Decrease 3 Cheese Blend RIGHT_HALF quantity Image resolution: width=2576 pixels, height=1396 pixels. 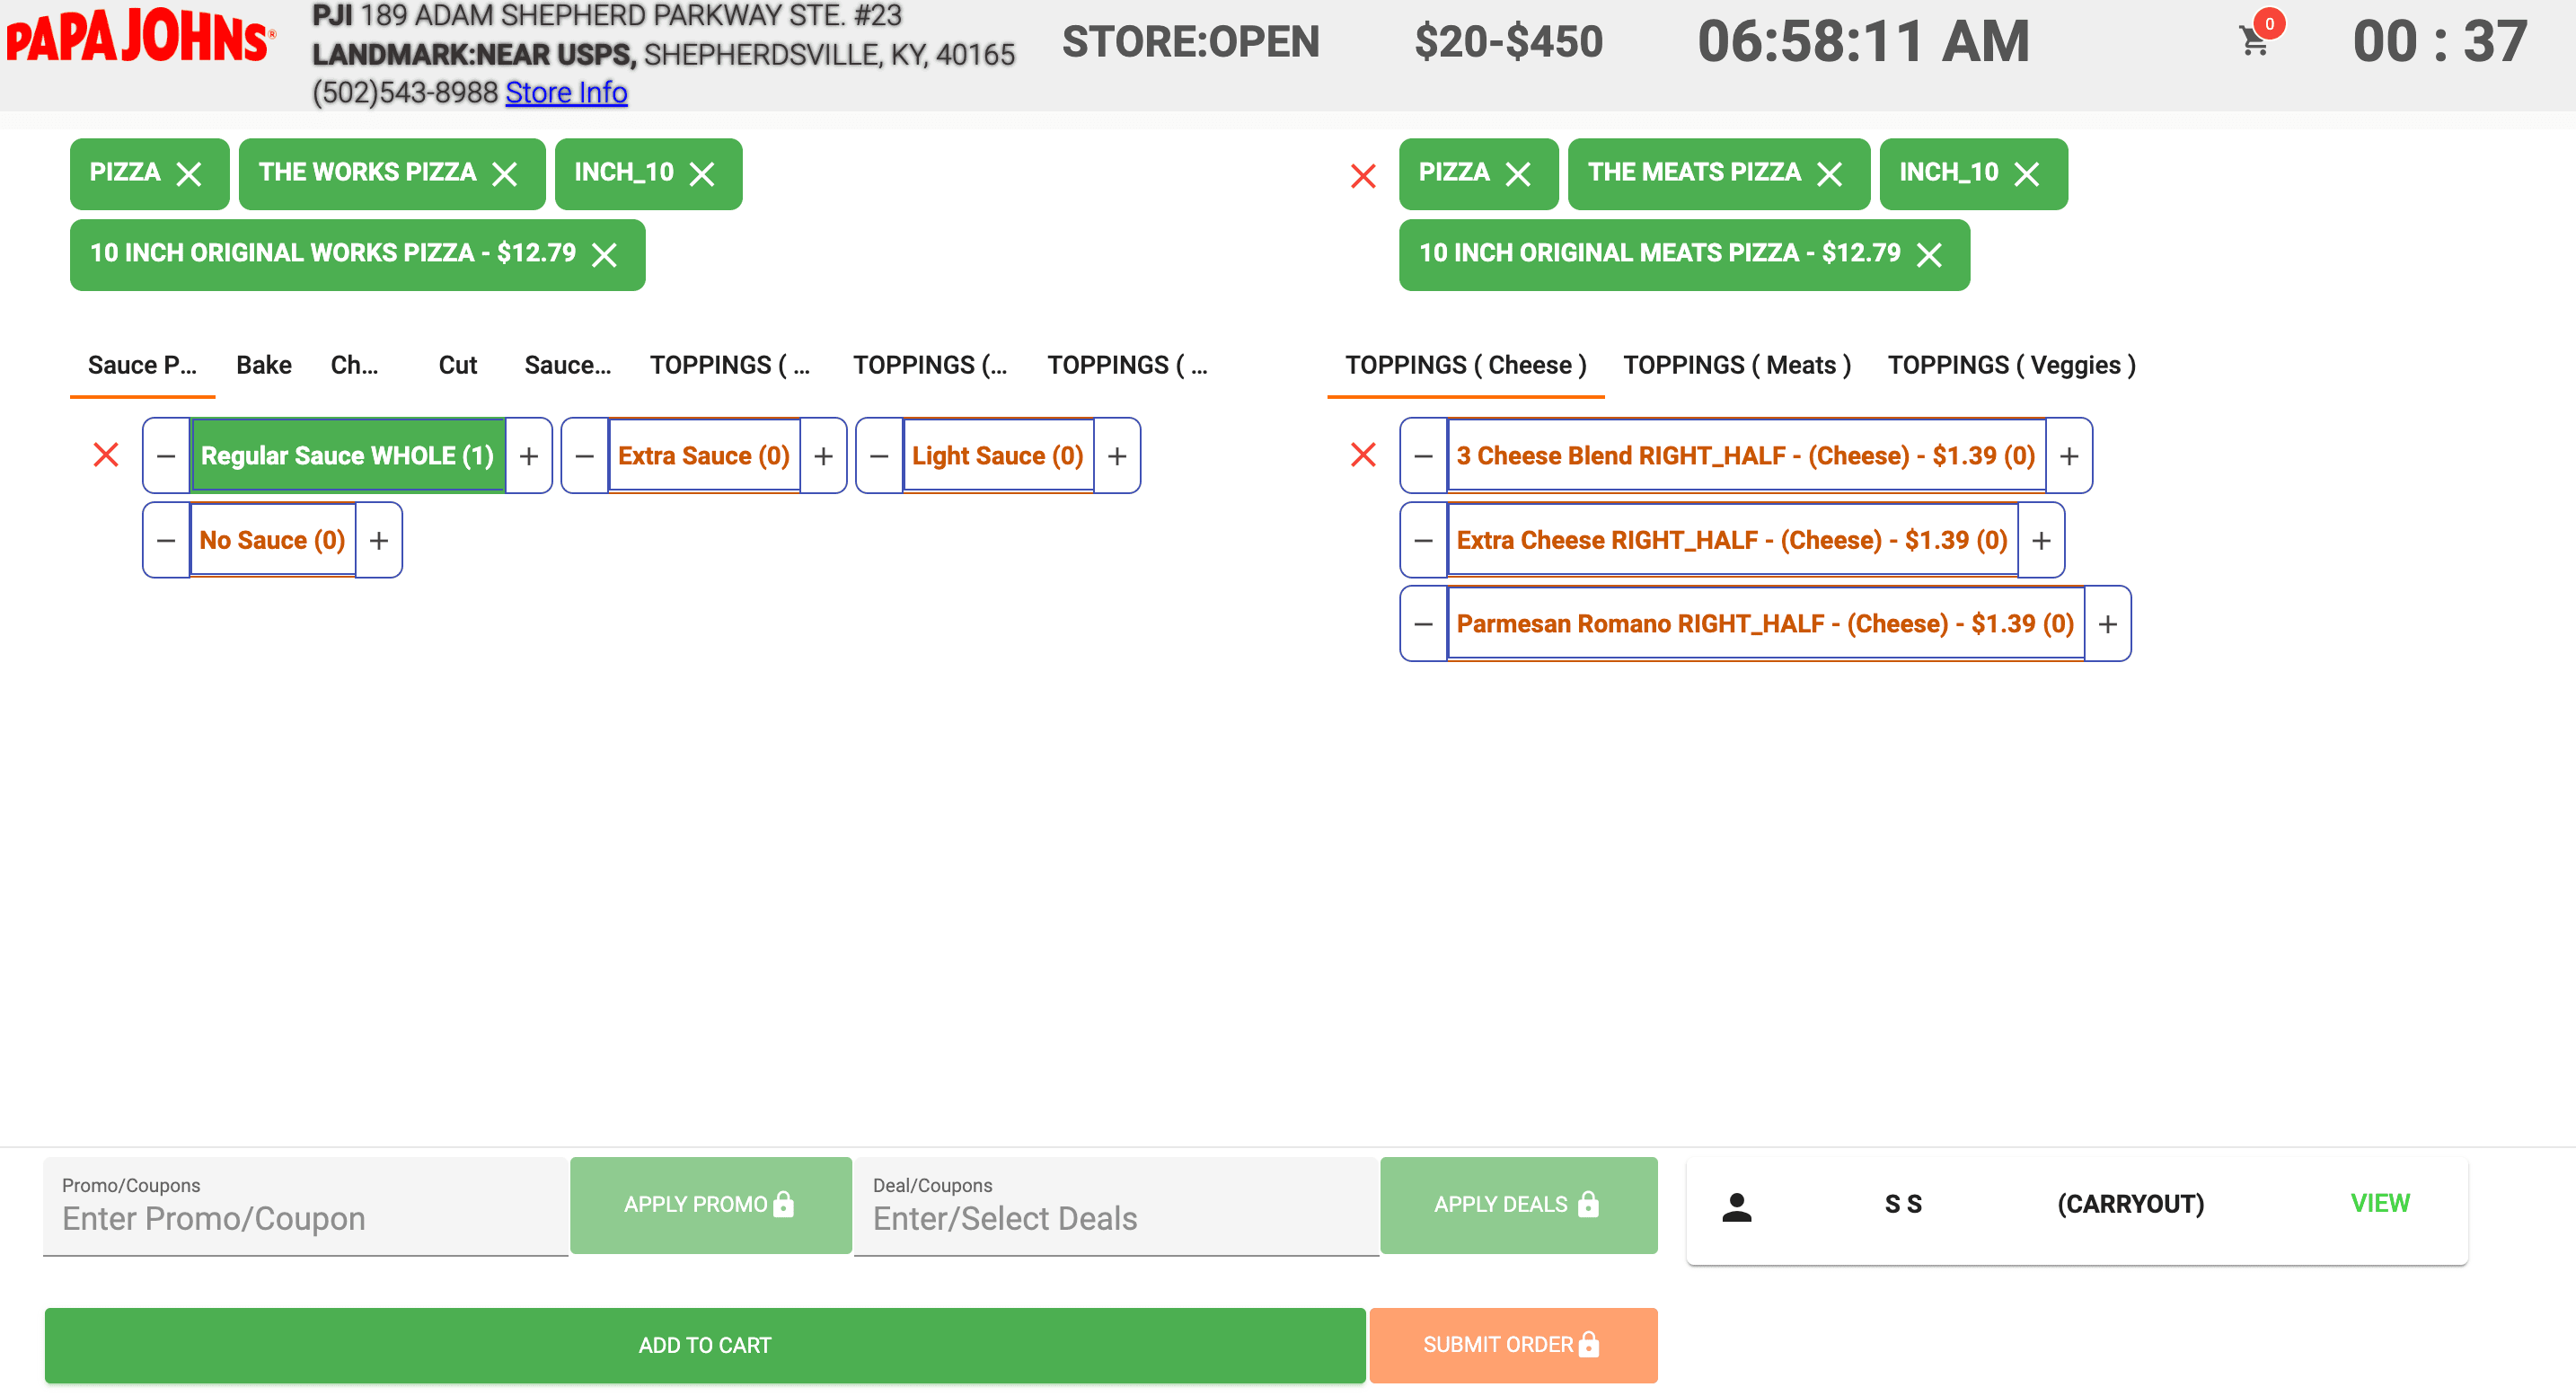[x=1423, y=456]
